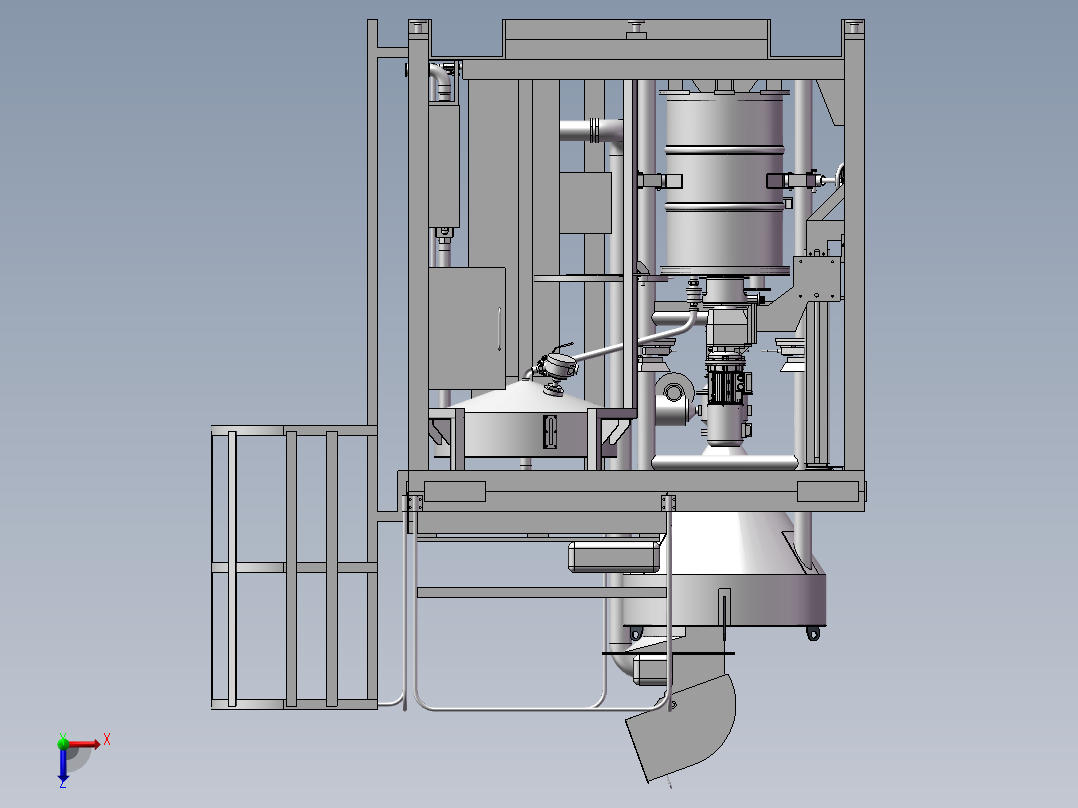The width and height of the screenshot is (1078, 808).
Task: Select the large ribbed cylindrical drum
Action: pos(724,184)
